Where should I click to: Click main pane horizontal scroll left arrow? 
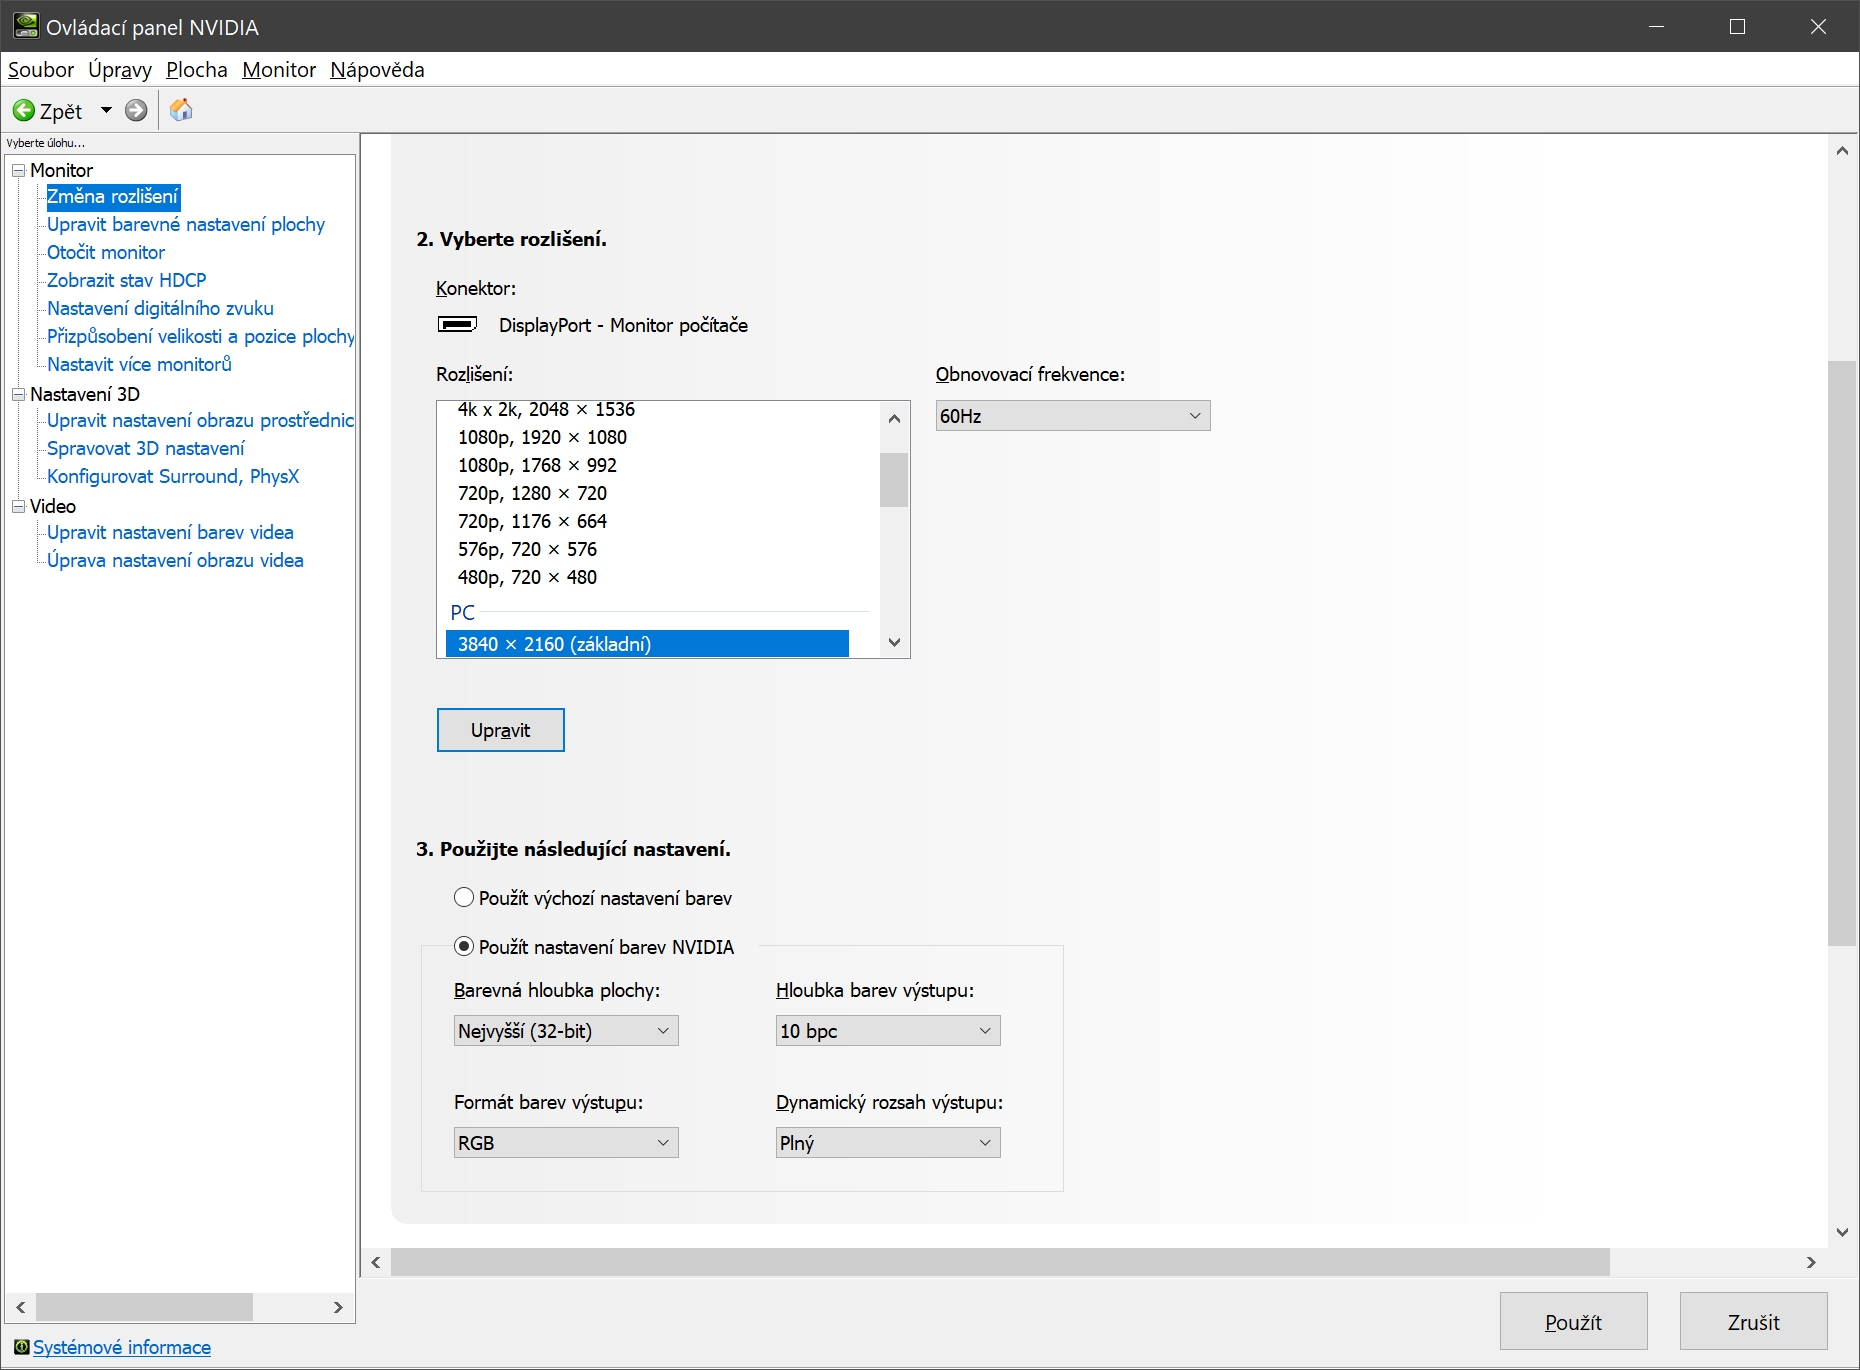(376, 1262)
